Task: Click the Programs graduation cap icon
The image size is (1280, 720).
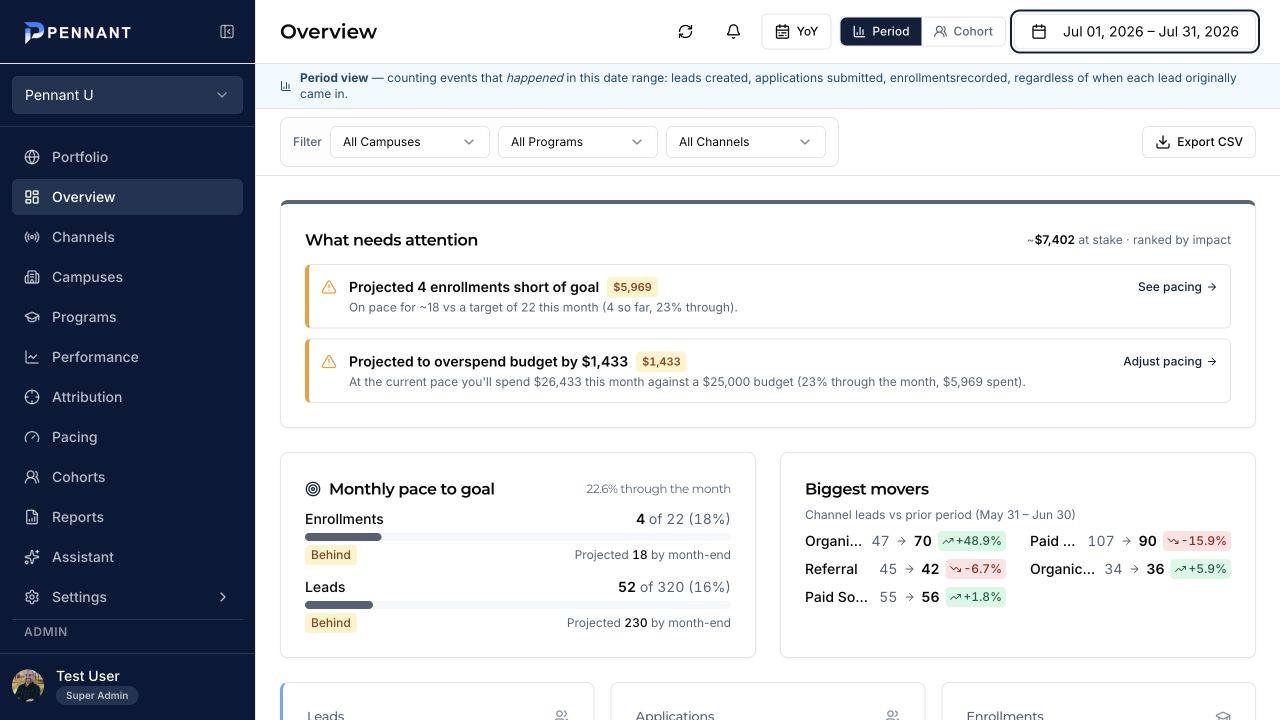Action: point(32,317)
